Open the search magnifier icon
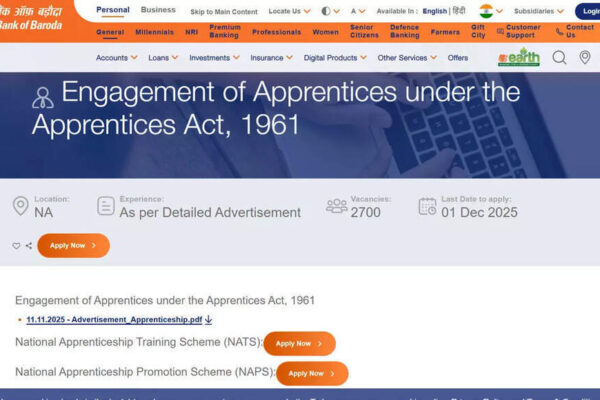 pos(559,58)
